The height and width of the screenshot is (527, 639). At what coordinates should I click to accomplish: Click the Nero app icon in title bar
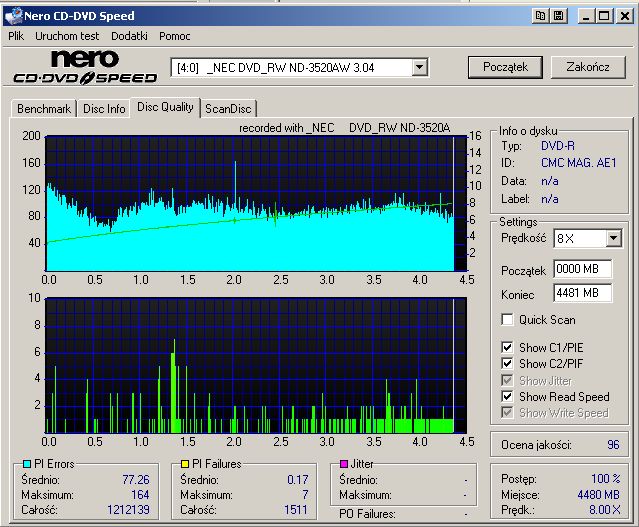tap(13, 16)
